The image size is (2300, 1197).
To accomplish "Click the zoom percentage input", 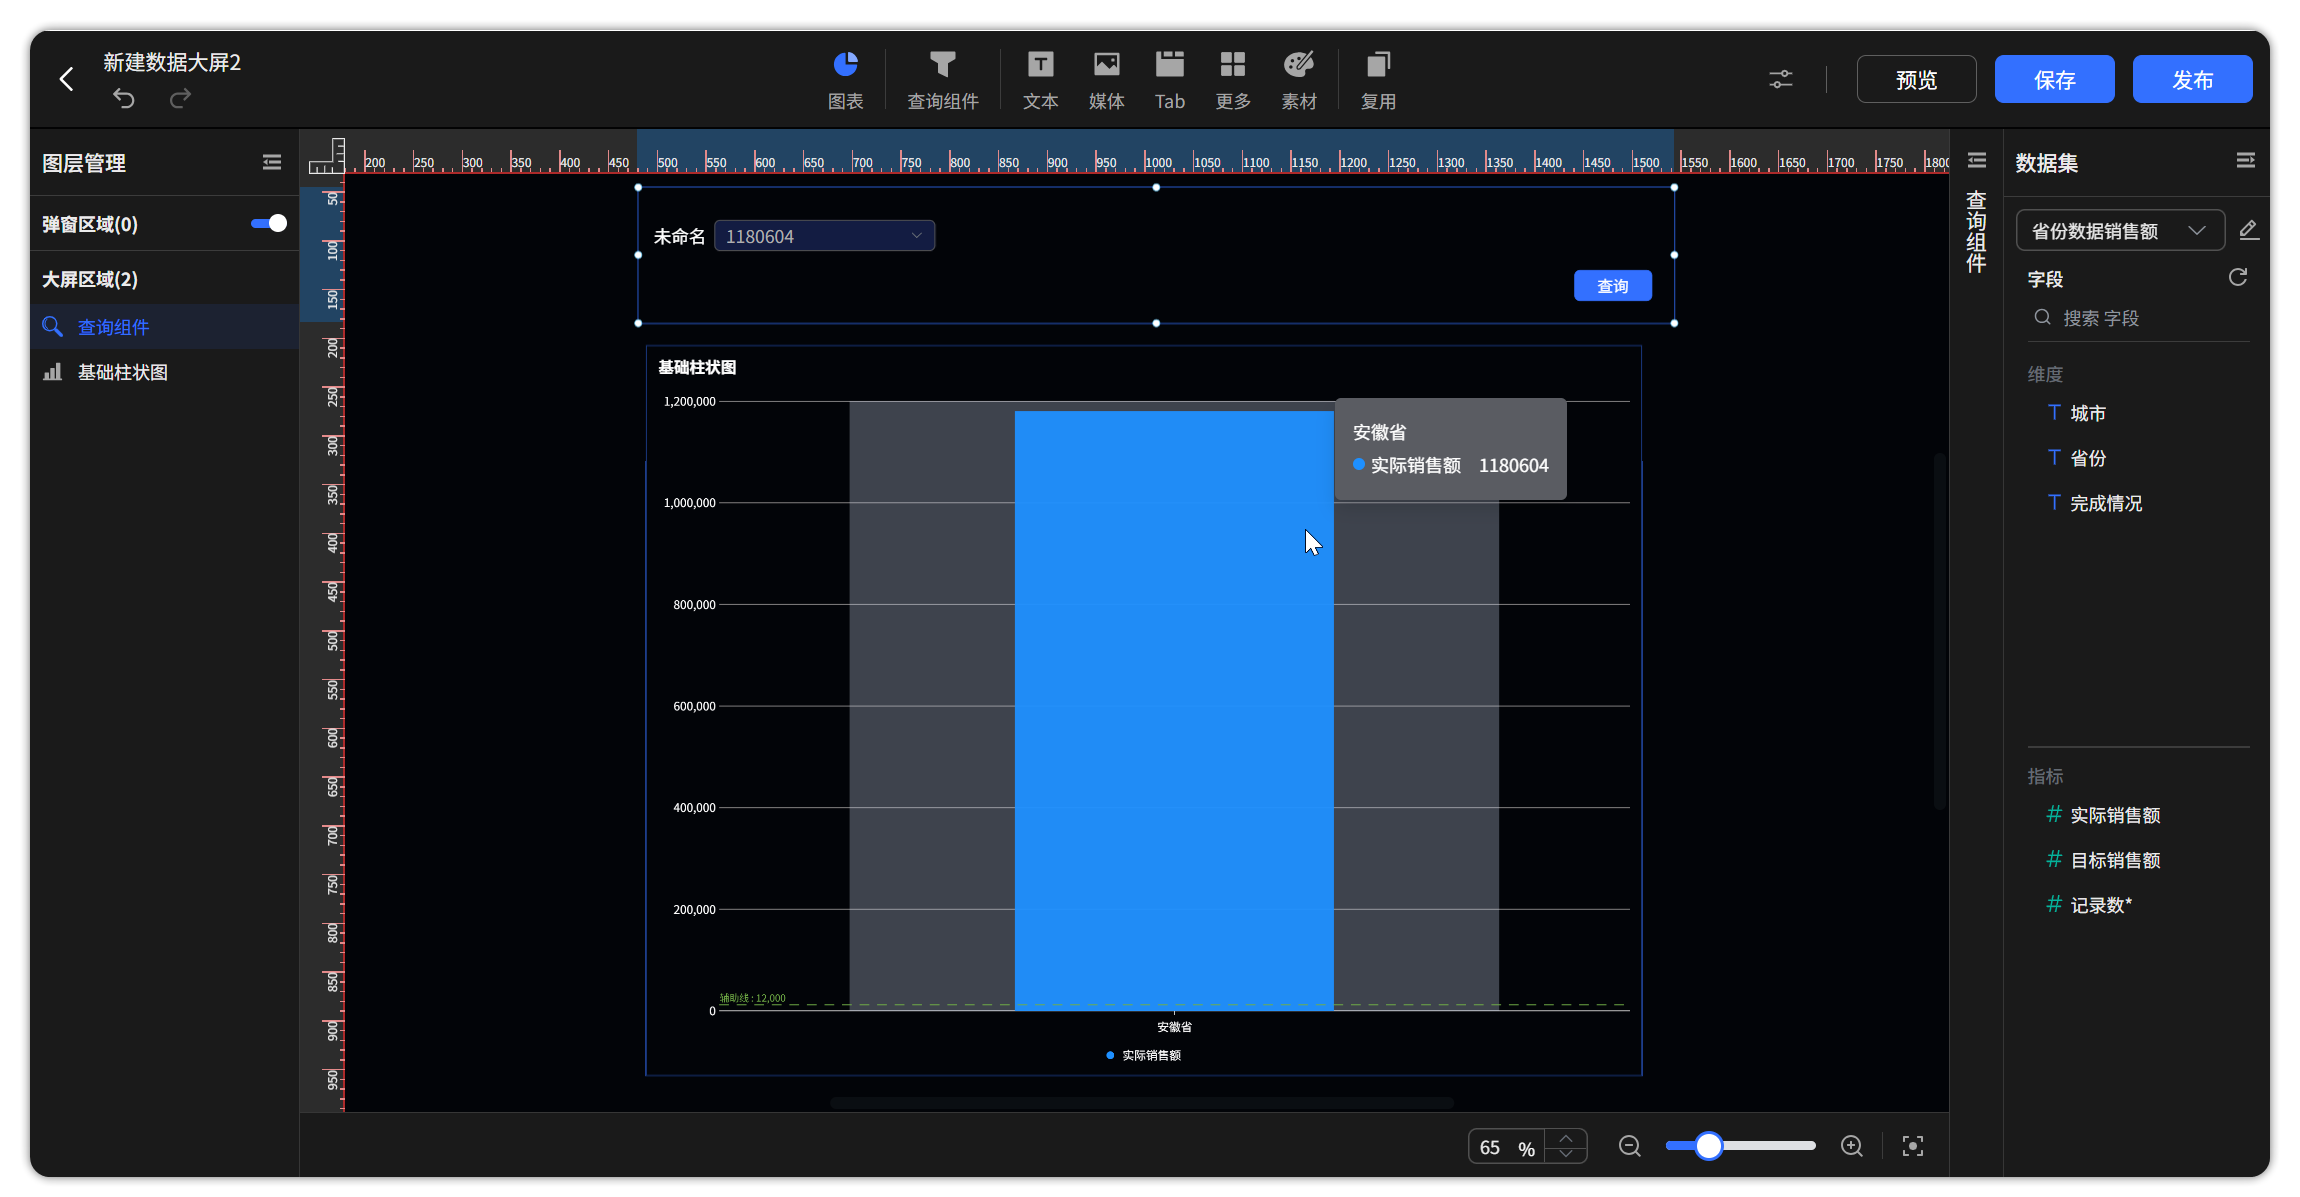I will pos(1506,1147).
